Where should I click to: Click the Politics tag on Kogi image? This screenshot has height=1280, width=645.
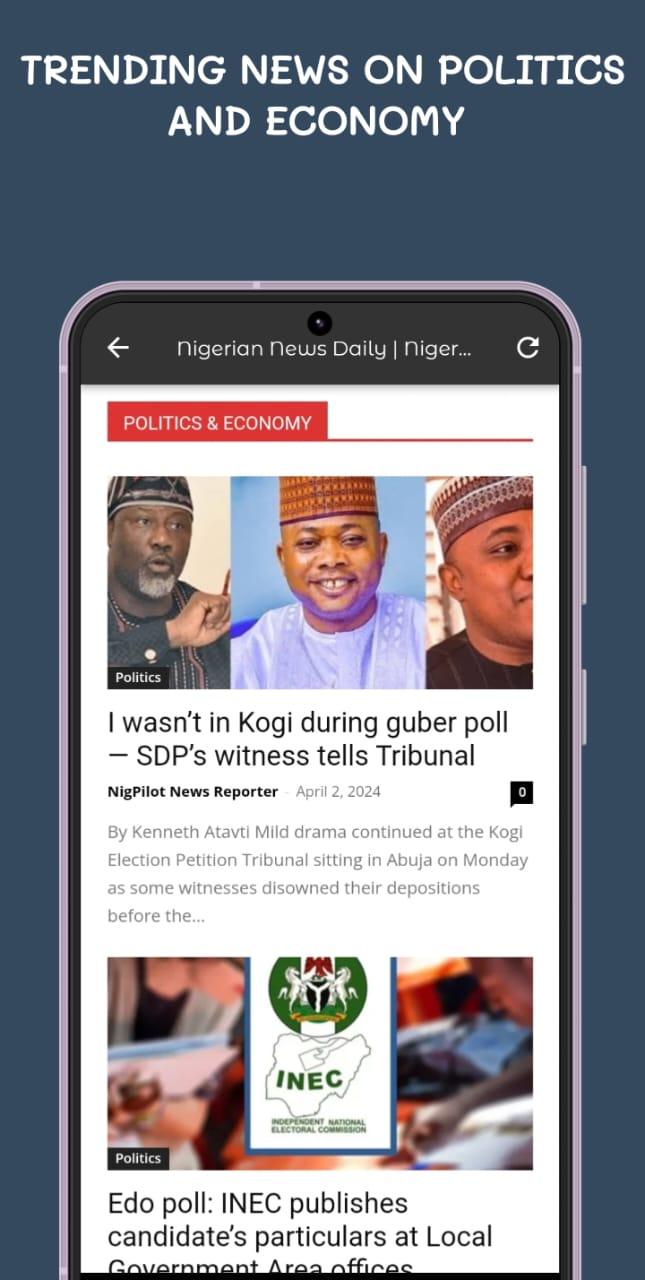(138, 677)
